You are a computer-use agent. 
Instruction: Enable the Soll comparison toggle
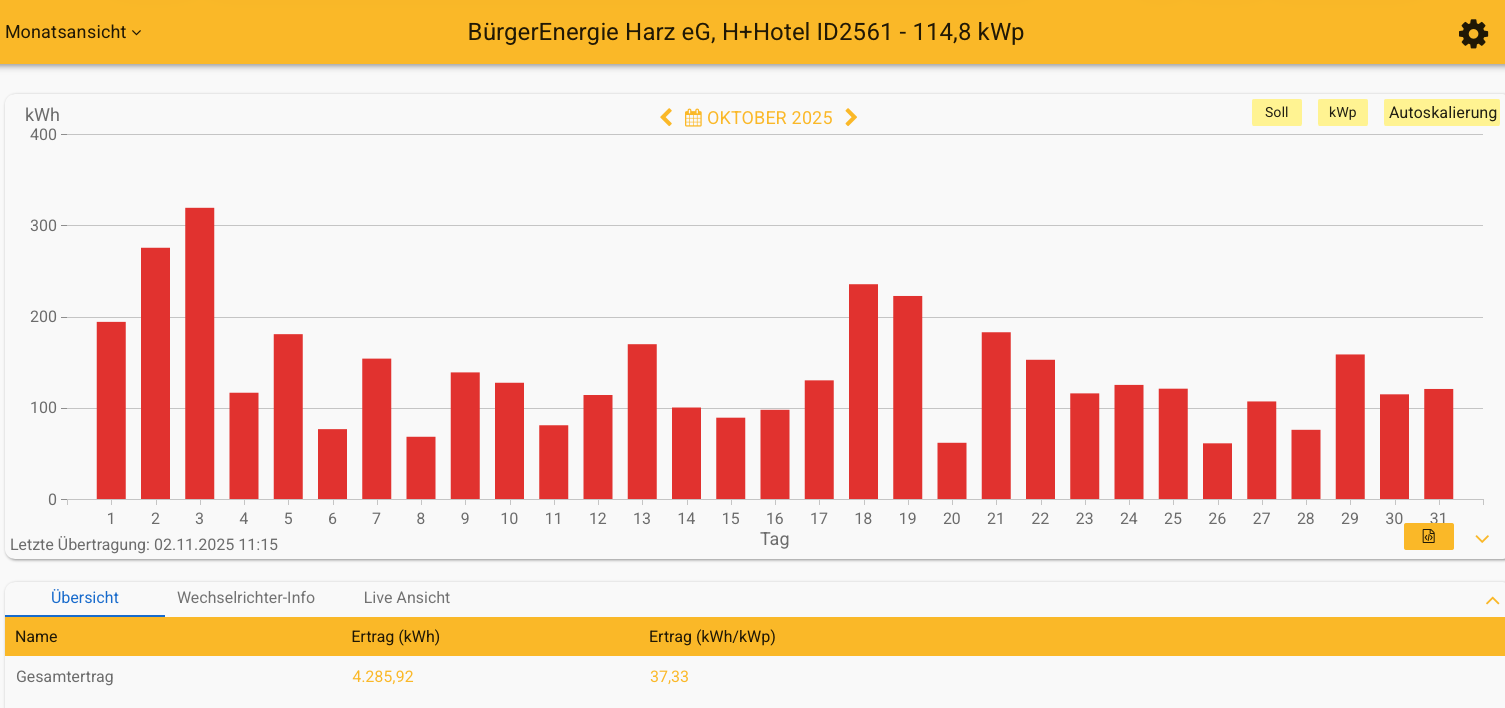point(1276,112)
